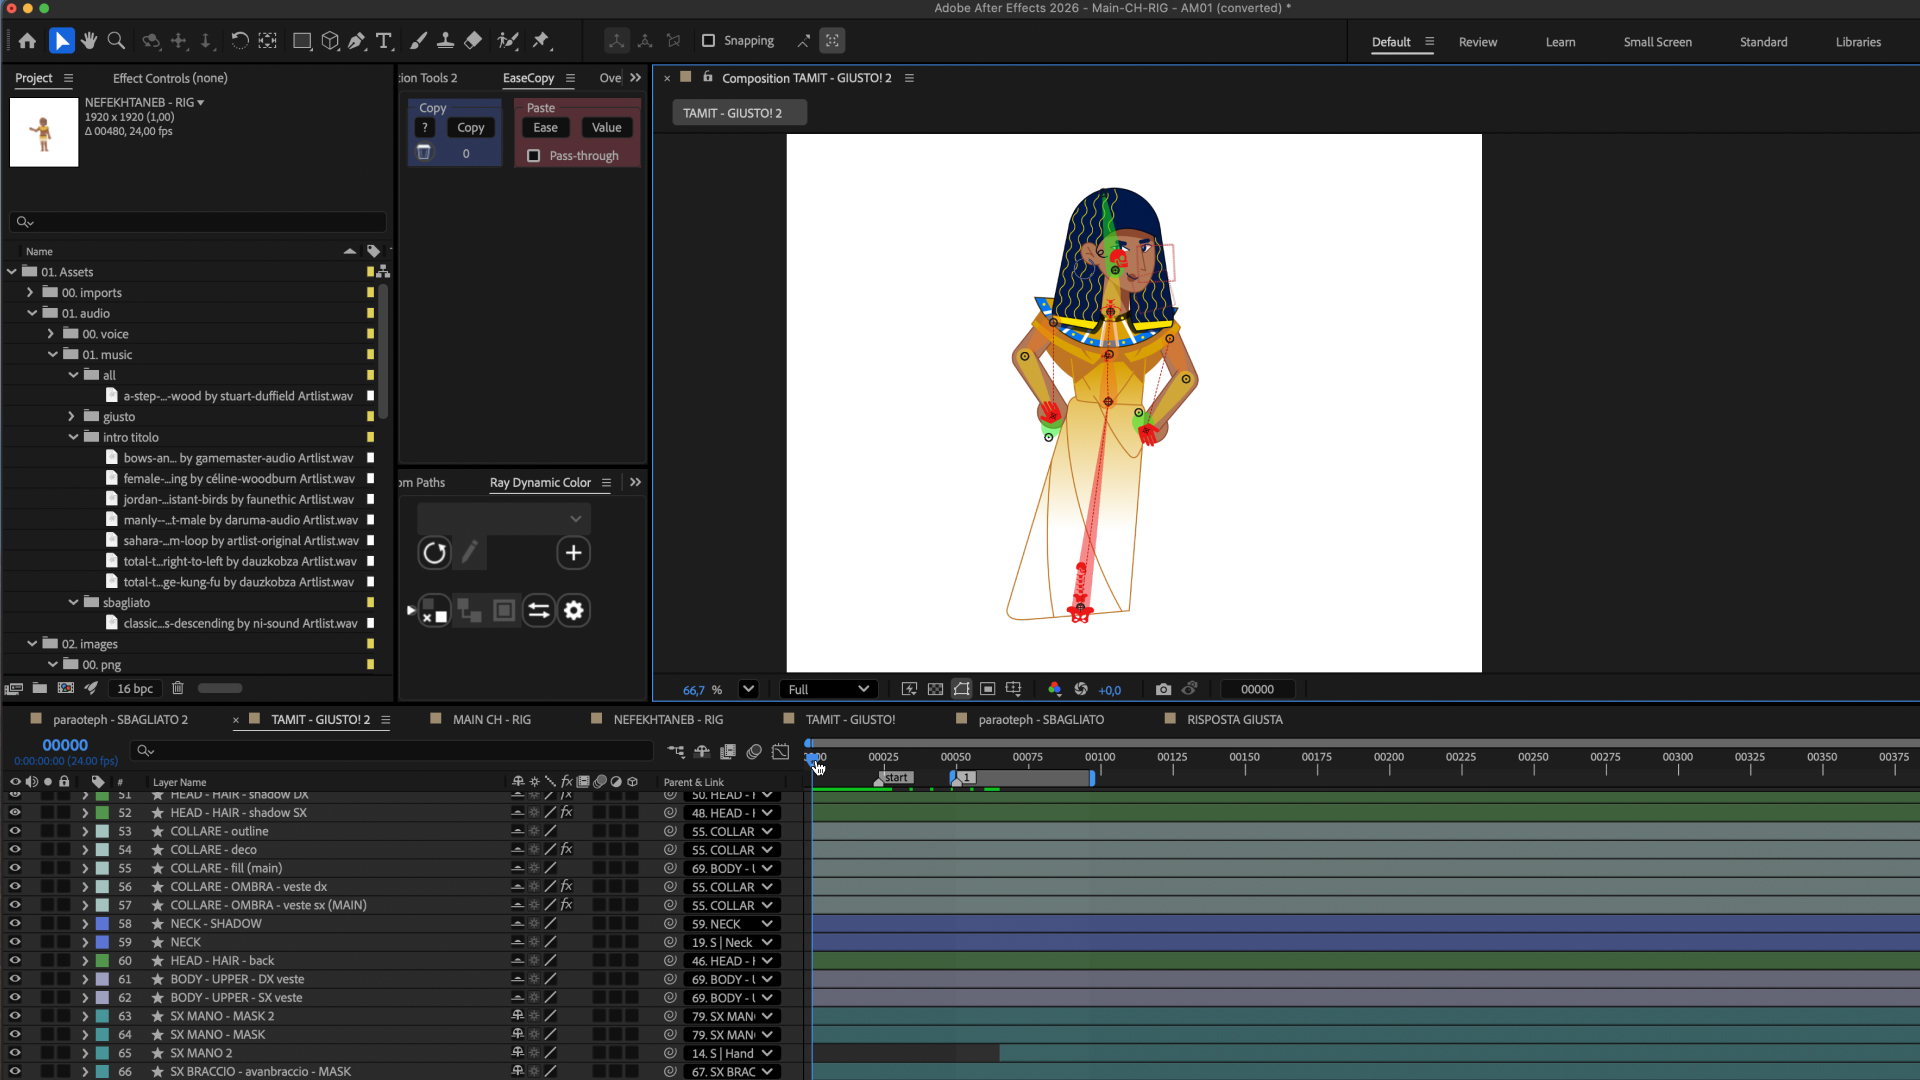The image size is (1920, 1080).
Task: Click the Ray Dynamic Color refresh icon
Action: pyautogui.click(x=434, y=553)
